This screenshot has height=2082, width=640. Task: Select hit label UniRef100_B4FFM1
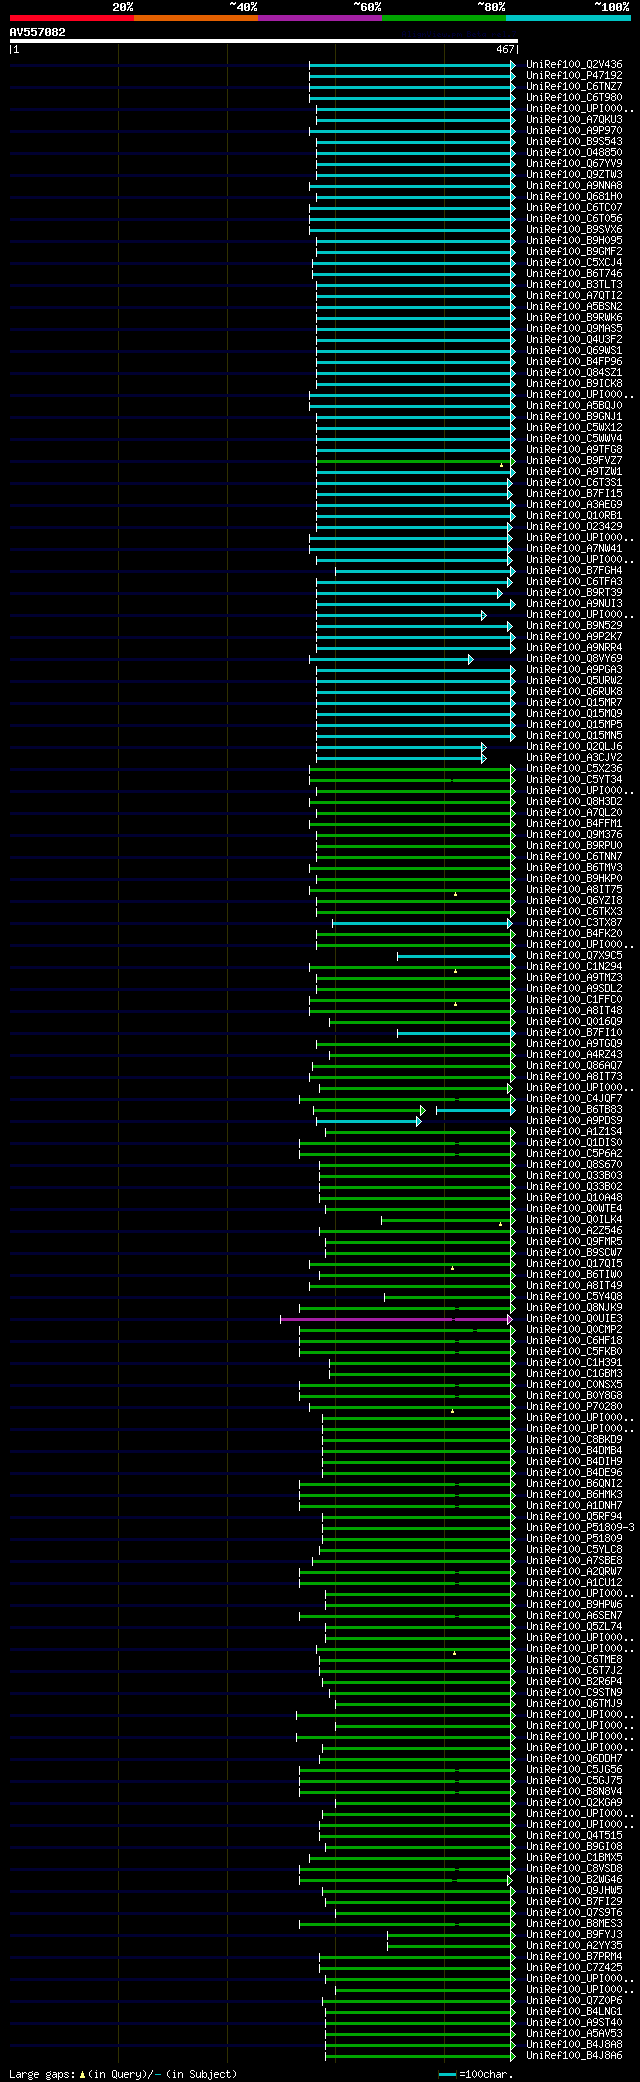pyautogui.click(x=574, y=824)
